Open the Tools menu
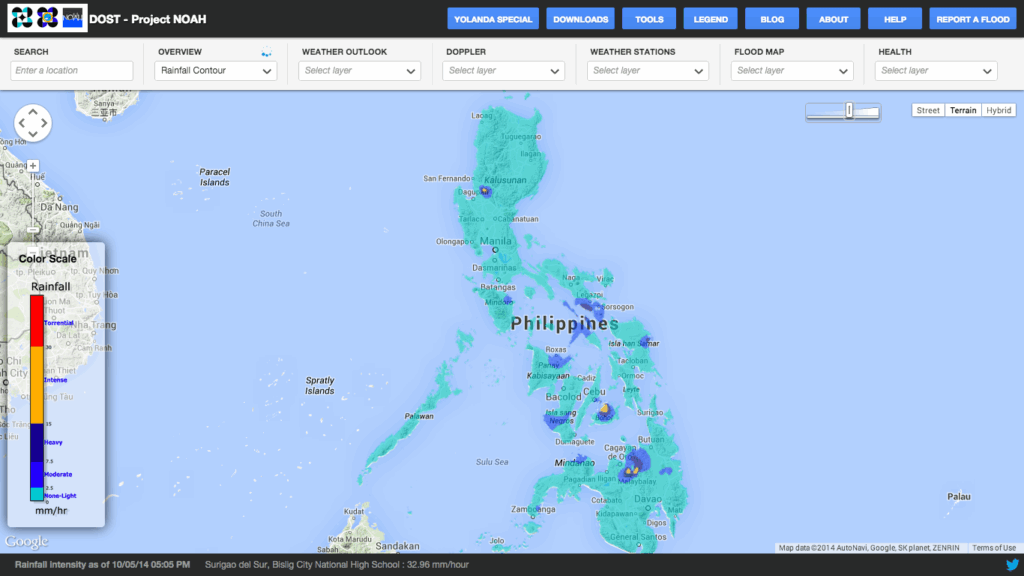Screen dimensions: 1024x576 [x=649, y=19]
